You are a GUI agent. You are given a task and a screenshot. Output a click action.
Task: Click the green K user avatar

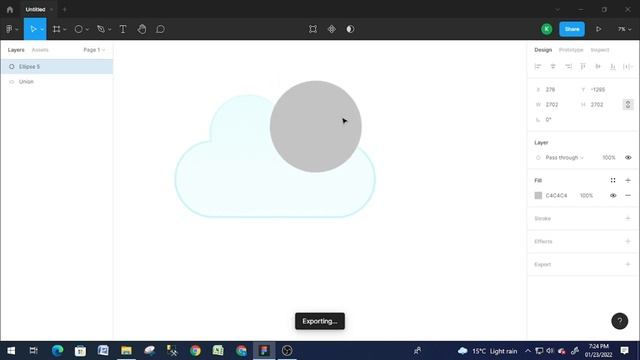547,29
